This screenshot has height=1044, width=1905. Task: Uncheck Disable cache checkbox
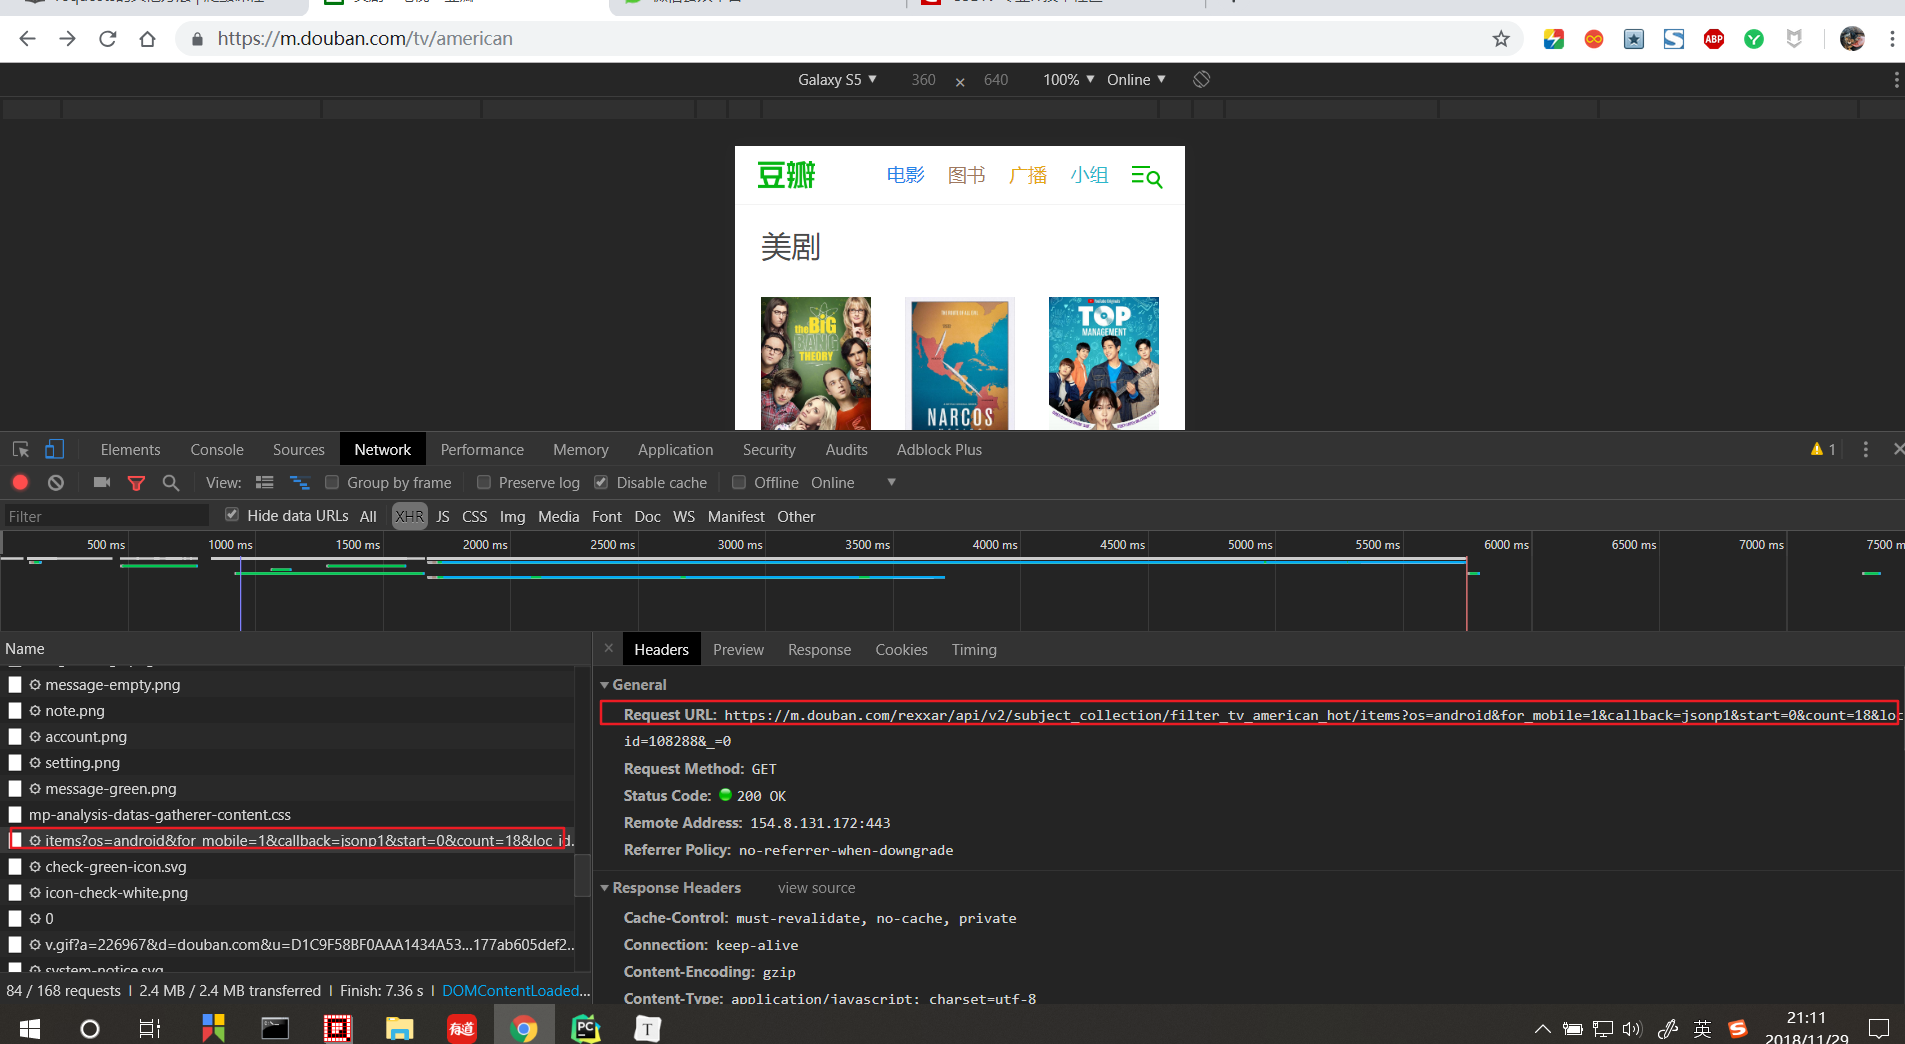click(601, 482)
